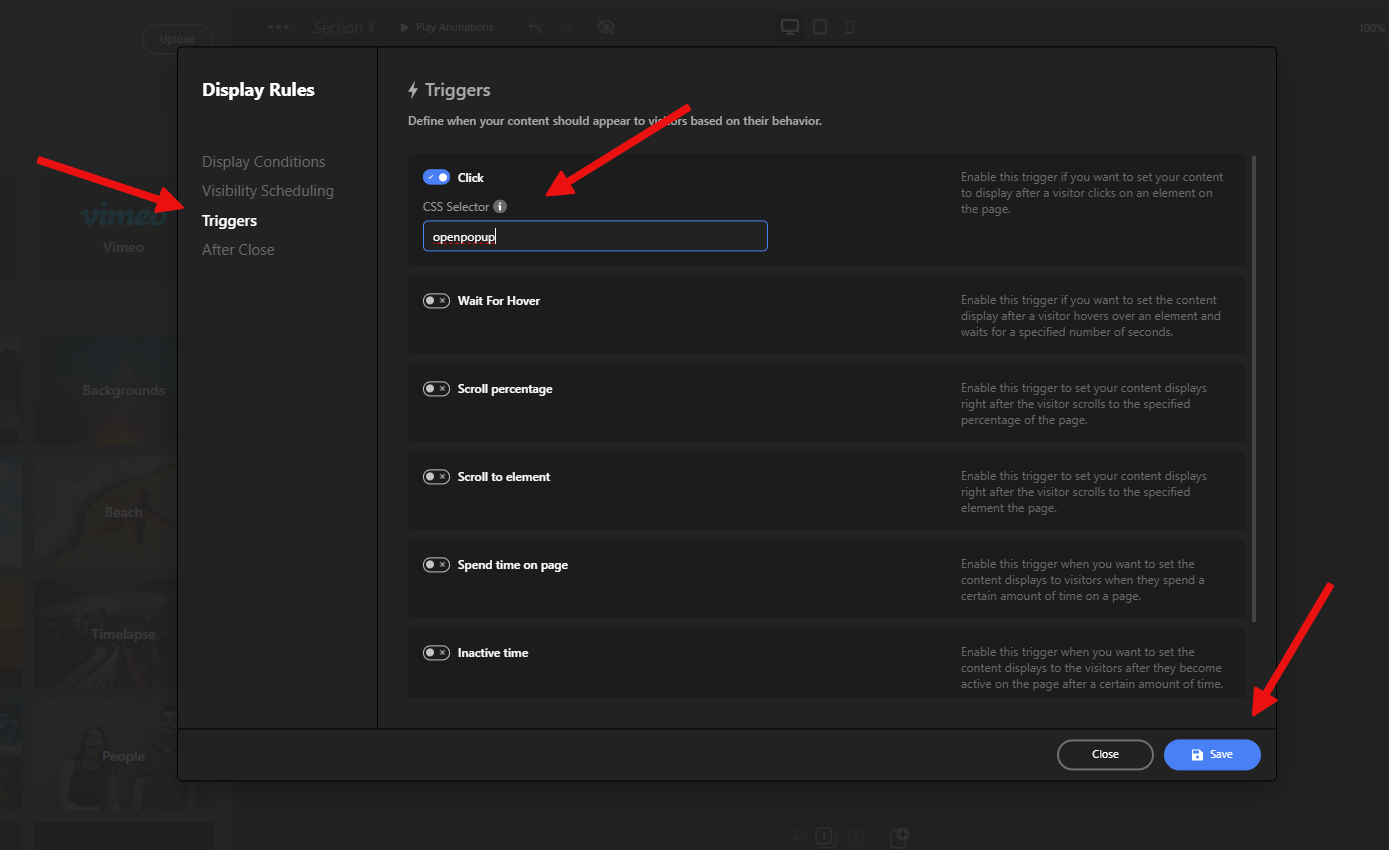The width and height of the screenshot is (1389, 850).
Task: Switch to mobile phone view icon
Action: (850, 27)
